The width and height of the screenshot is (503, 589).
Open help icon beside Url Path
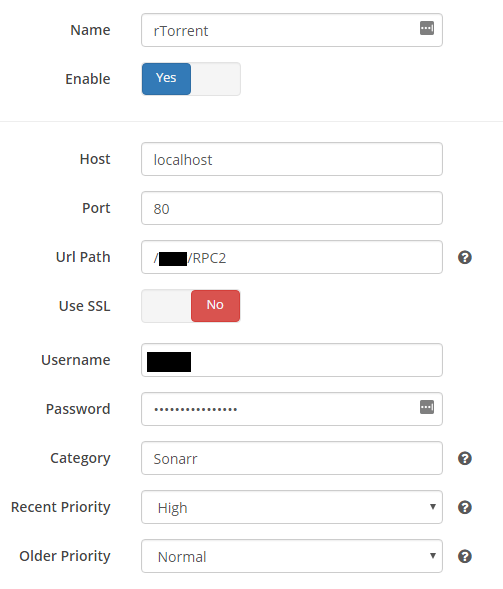(465, 257)
